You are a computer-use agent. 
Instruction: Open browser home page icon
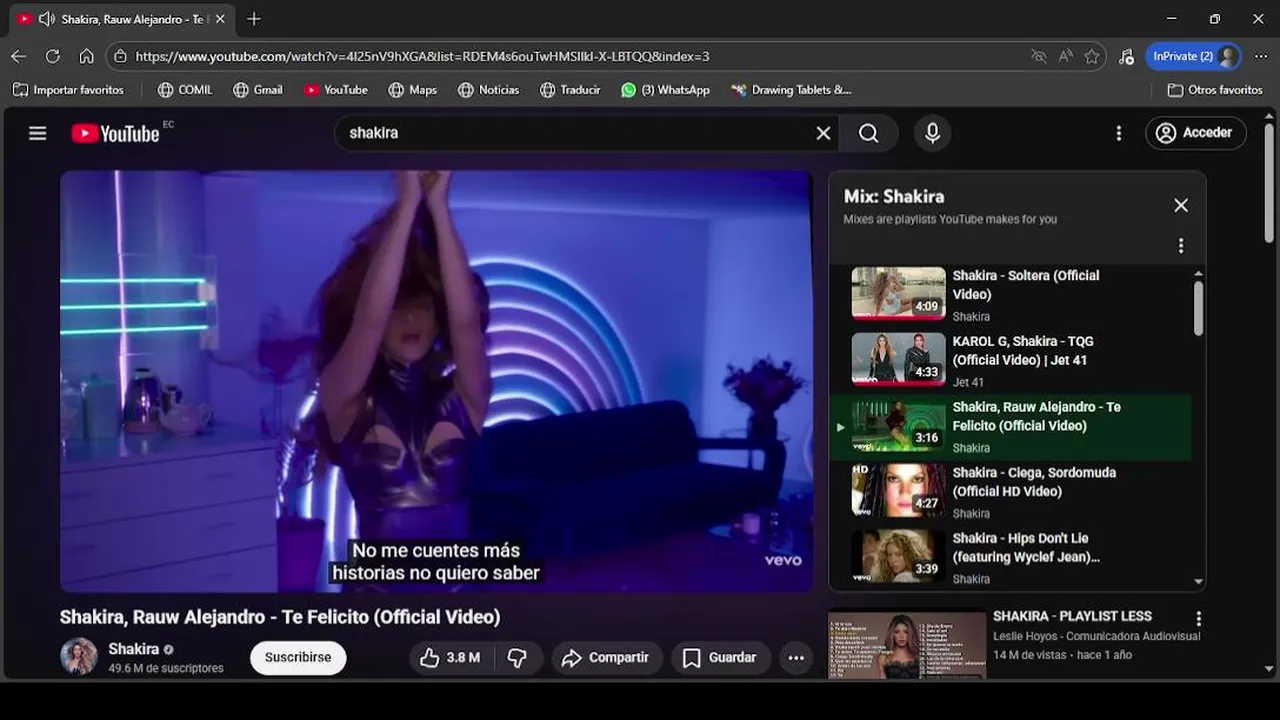(87, 56)
